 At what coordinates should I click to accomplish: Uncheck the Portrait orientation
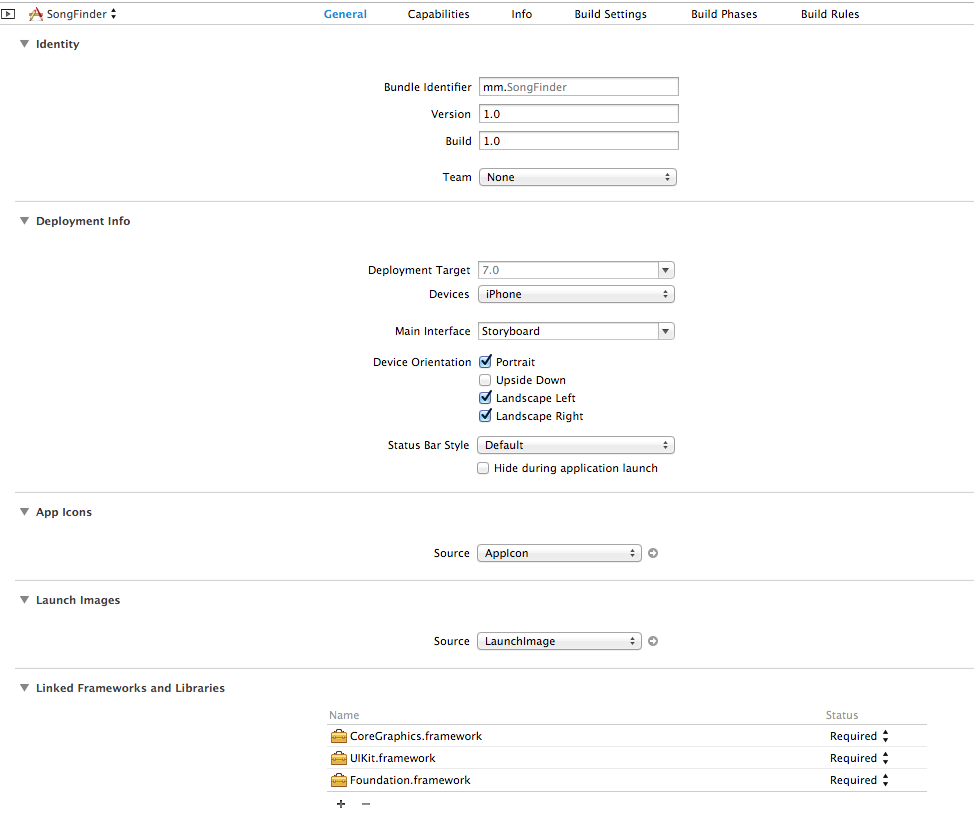coord(485,361)
